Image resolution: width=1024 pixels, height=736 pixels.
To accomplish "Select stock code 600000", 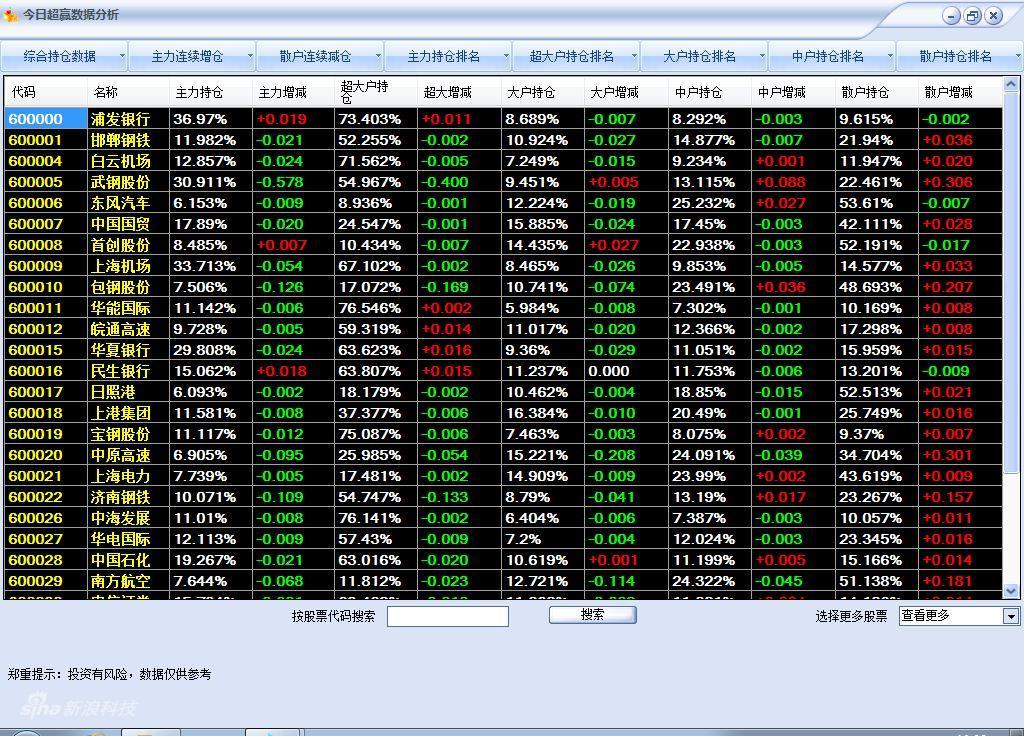I will point(35,119).
